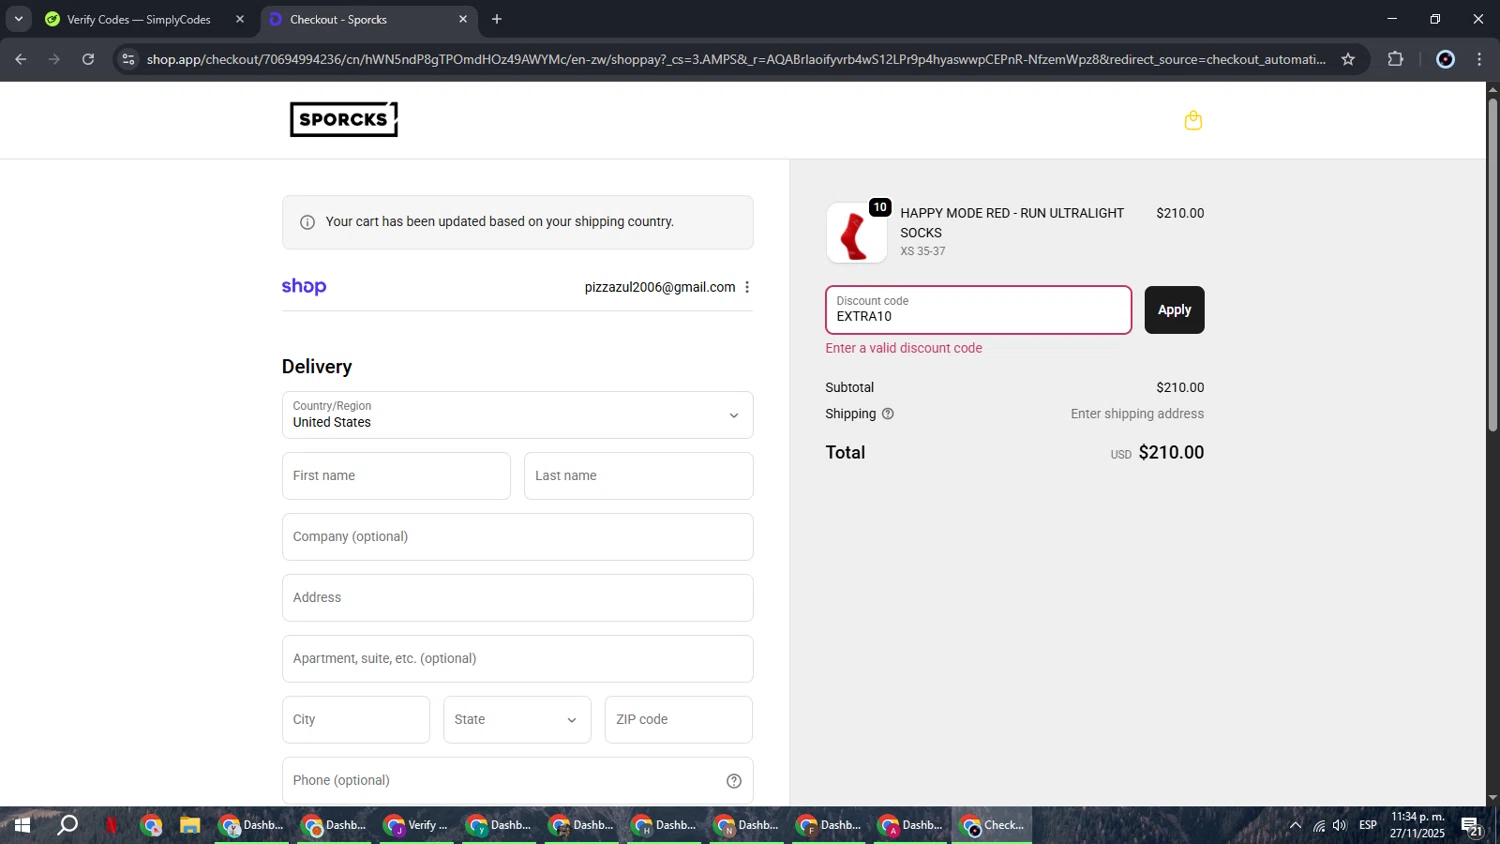Switch to the Verify taskbar Chrome window
Image resolution: width=1500 pixels, height=844 pixels.
[416, 826]
